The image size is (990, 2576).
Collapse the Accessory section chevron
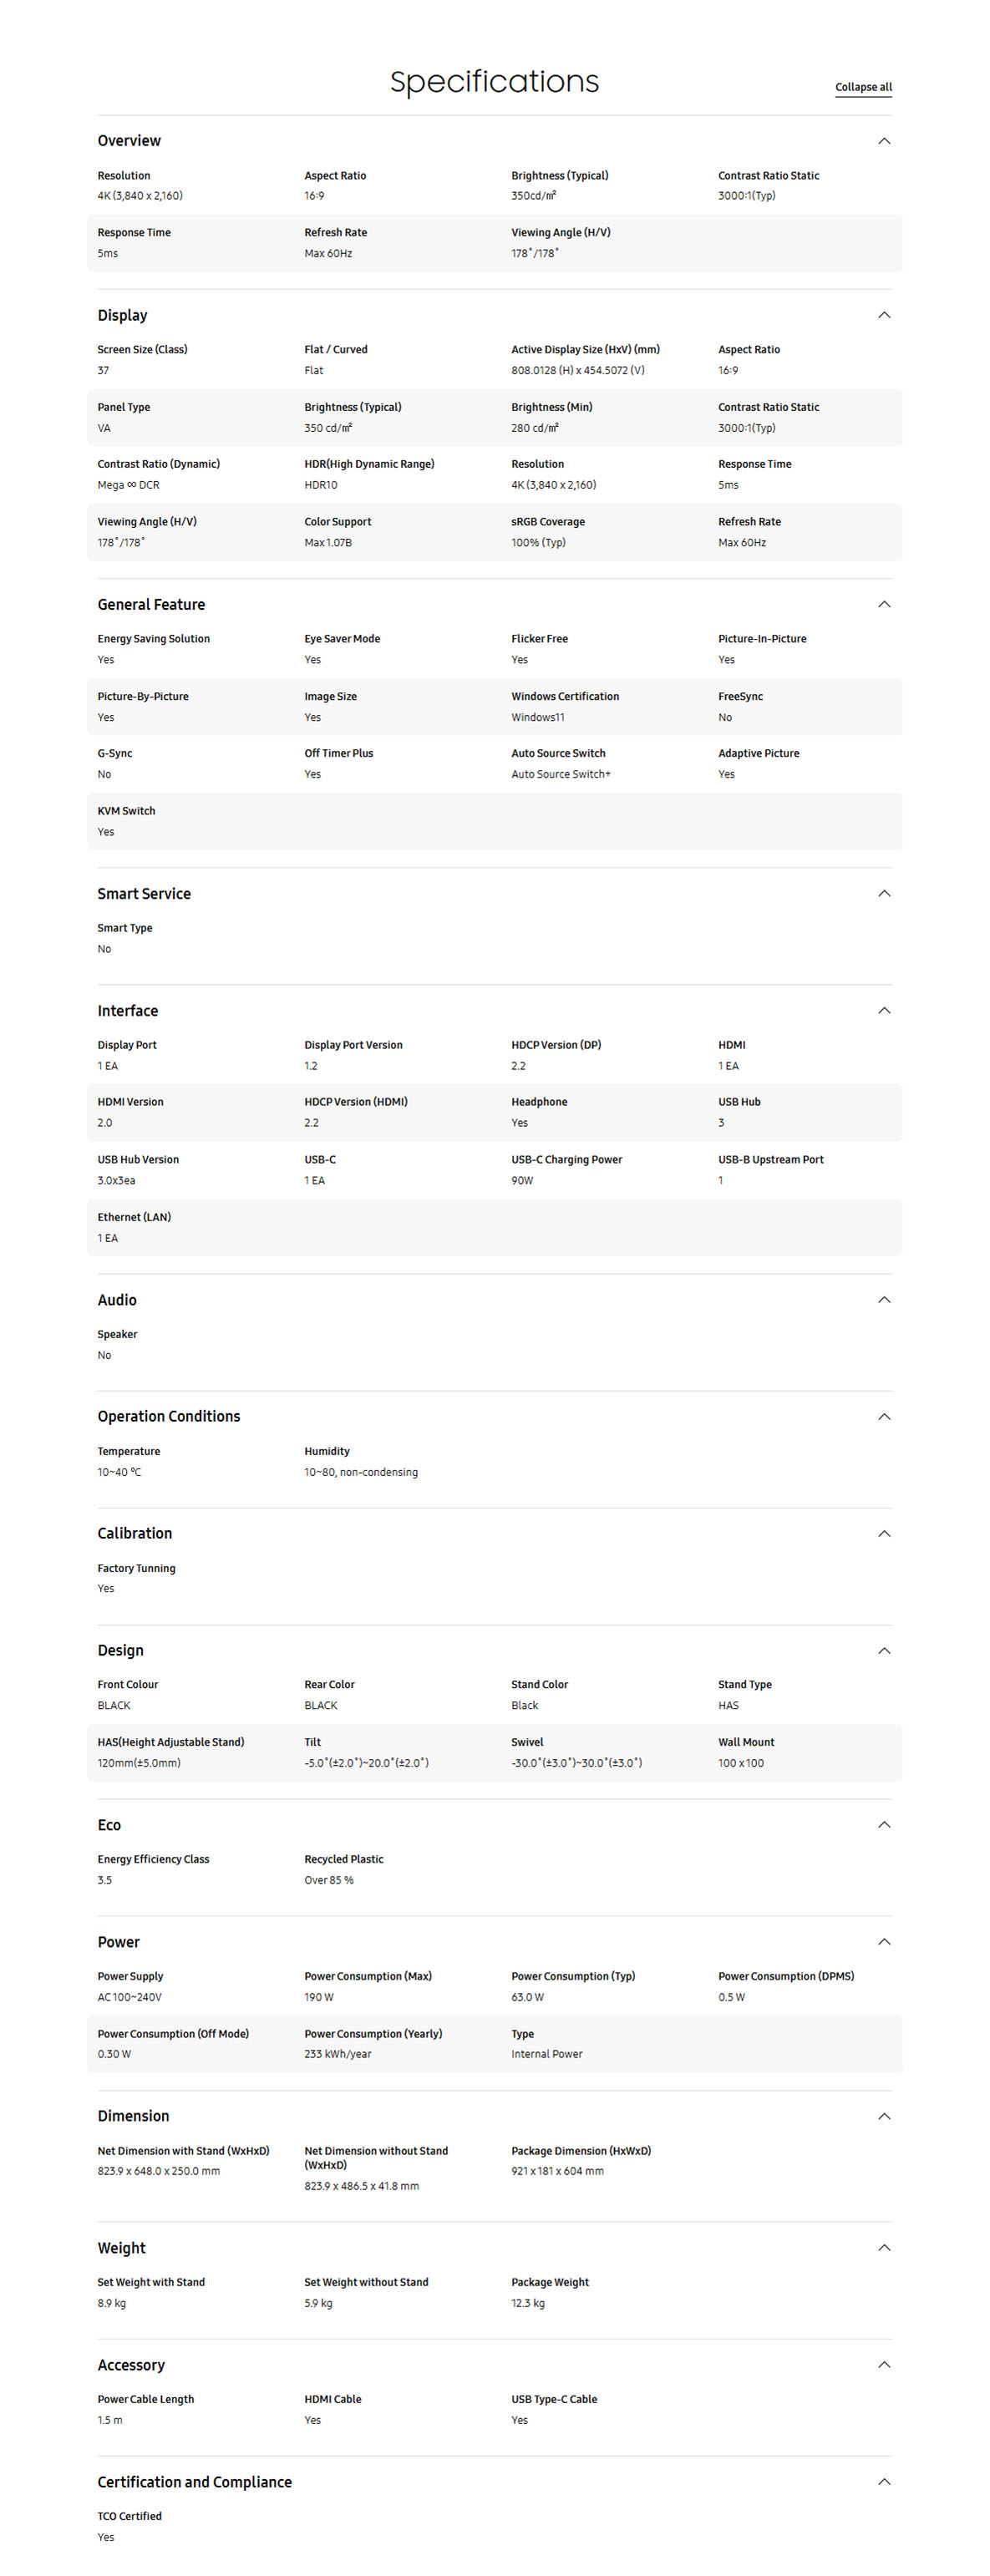tap(884, 2364)
